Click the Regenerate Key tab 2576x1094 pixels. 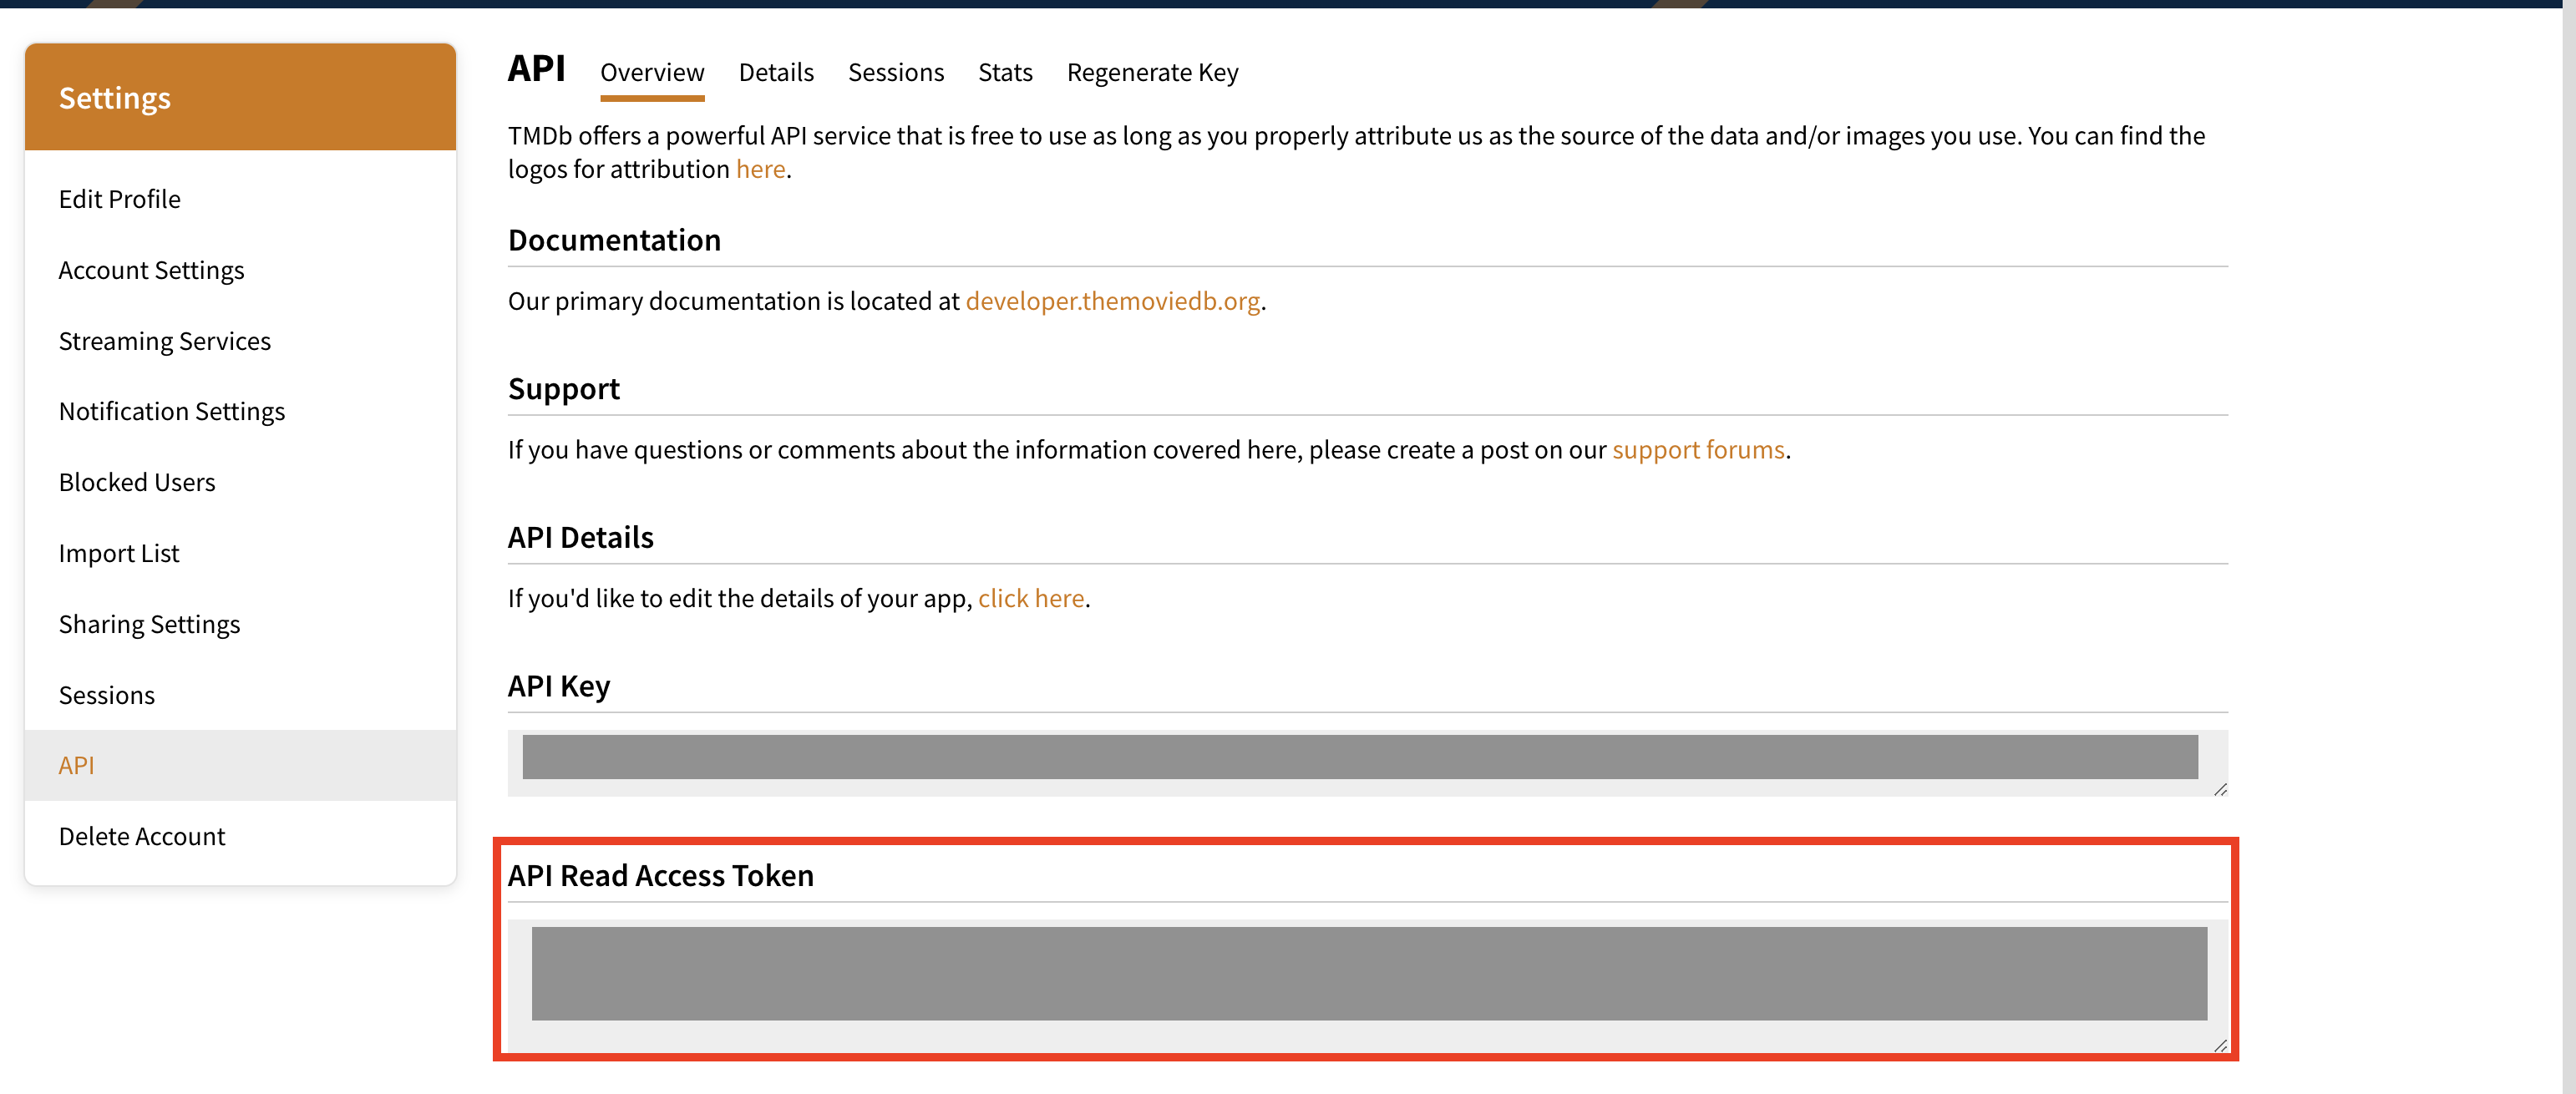click(x=1150, y=71)
